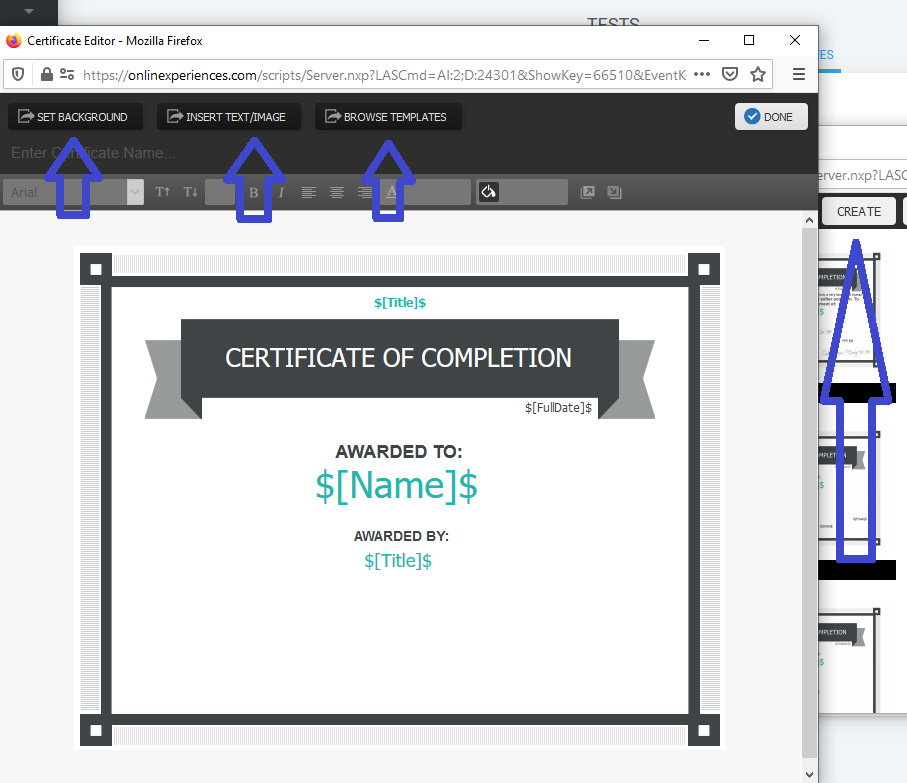Click the padlock site info icon
This screenshot has height=783, width=907.
[x=47, y=74]
